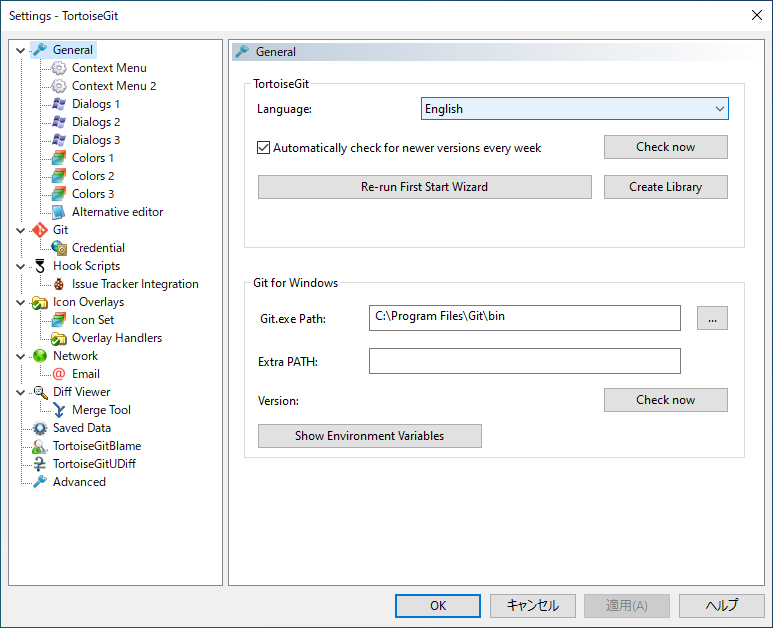773x628 pixels.
Task: Click the Credential globe-lock icon
Action: 59,248
